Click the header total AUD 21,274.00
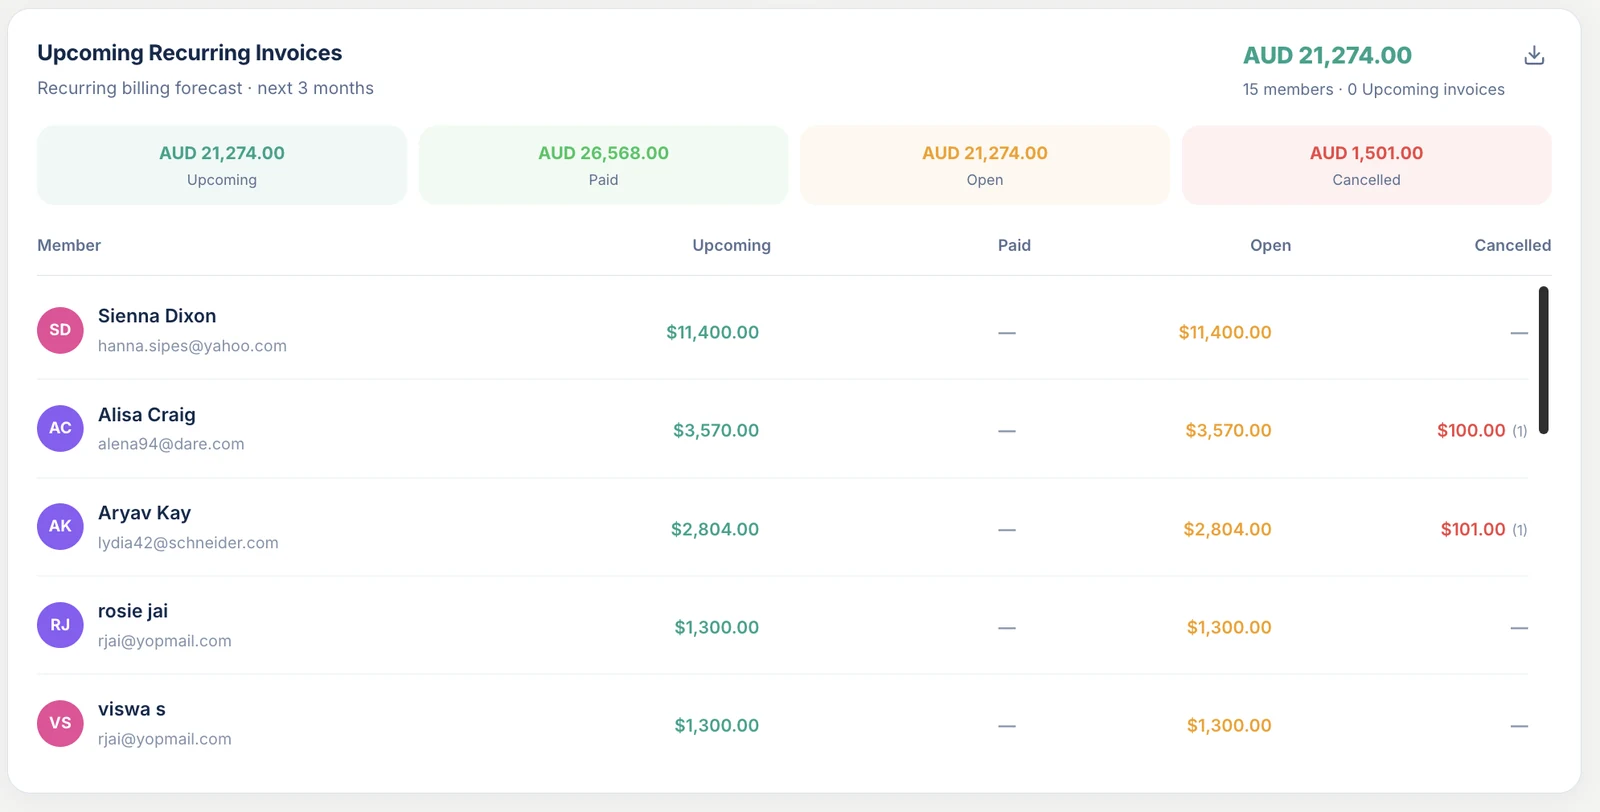Viewport: 1600px width, 812px height. click(x=1327, y=55)
